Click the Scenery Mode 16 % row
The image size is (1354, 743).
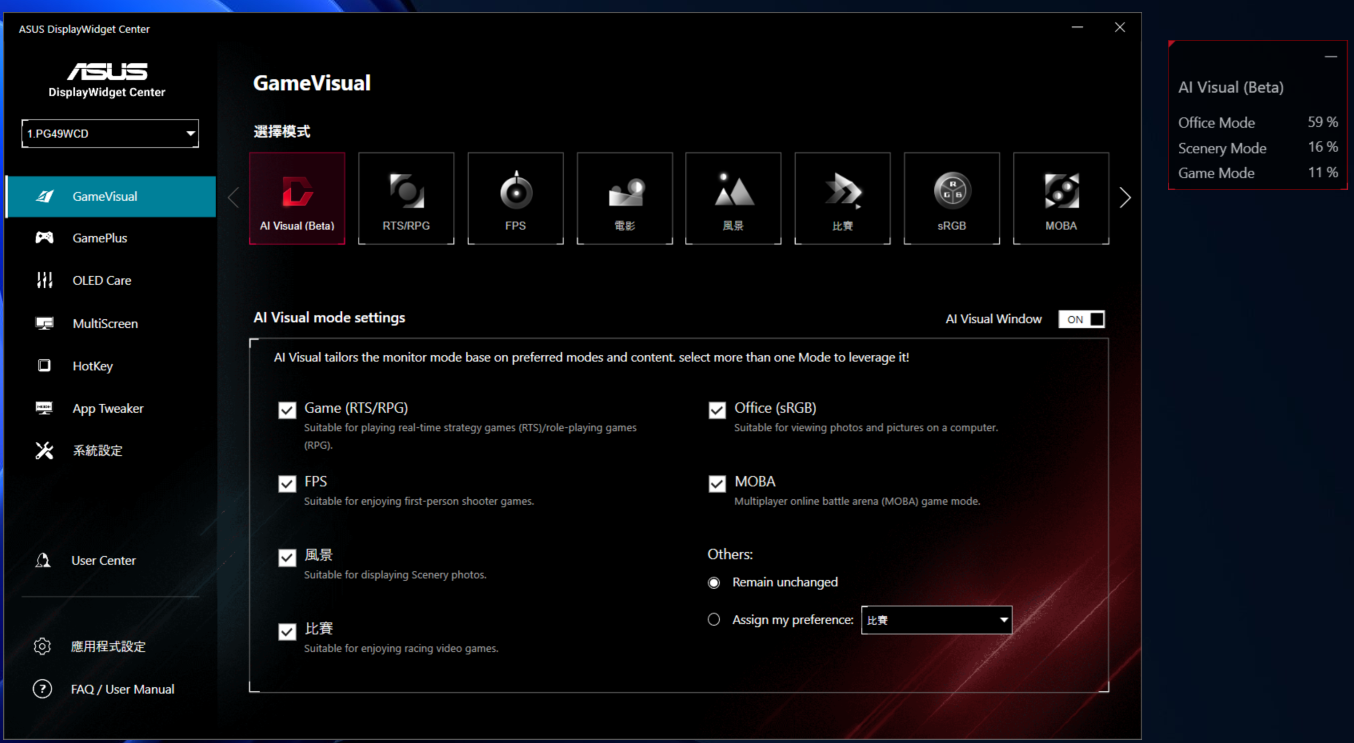[x=1258, y=147]
